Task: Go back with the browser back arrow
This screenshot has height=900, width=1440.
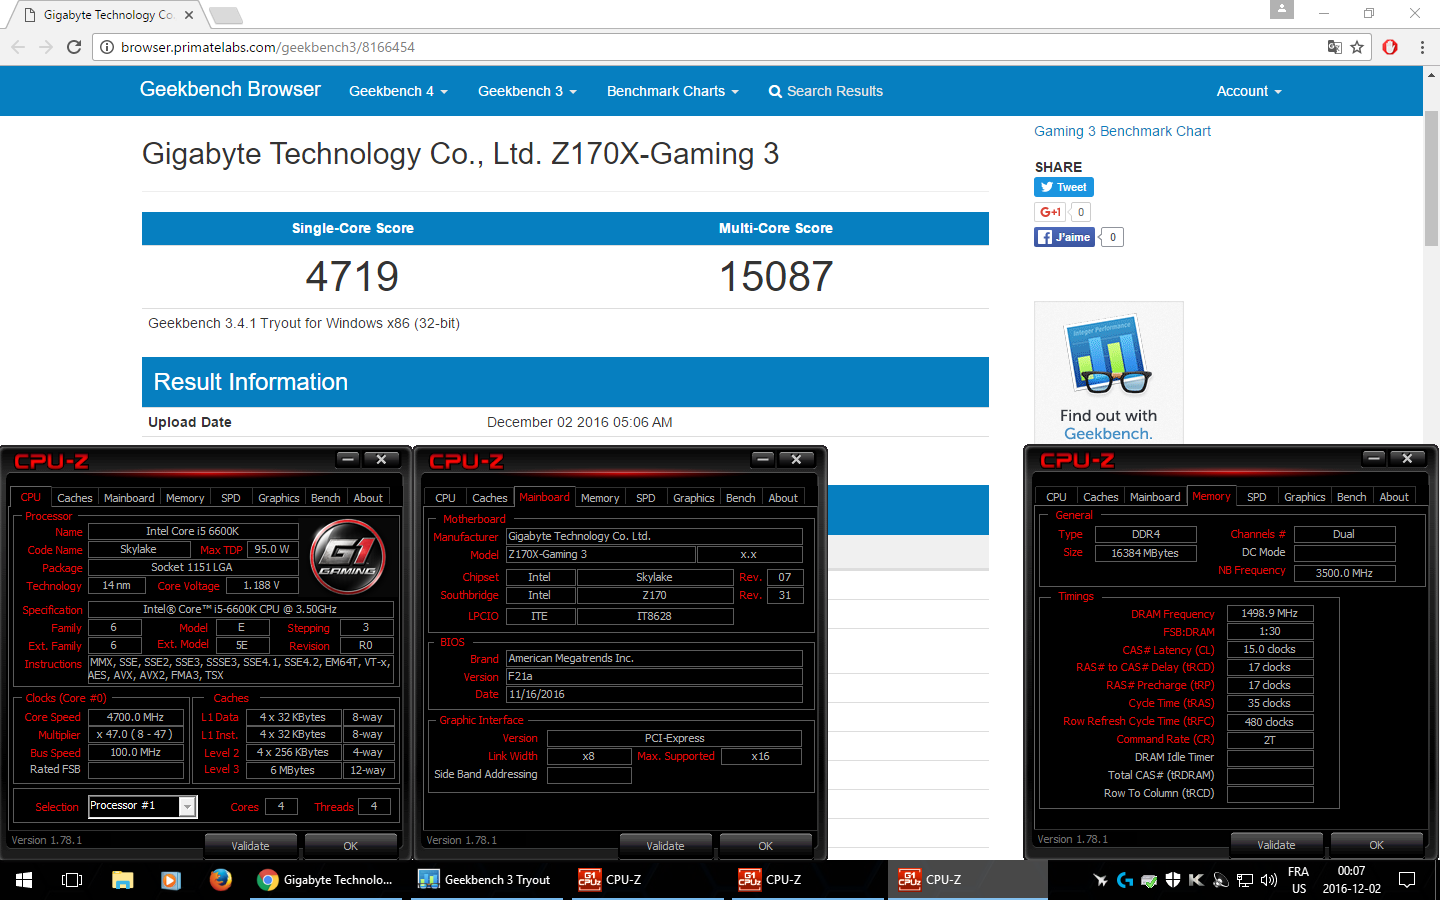Action: pos(18,47)
